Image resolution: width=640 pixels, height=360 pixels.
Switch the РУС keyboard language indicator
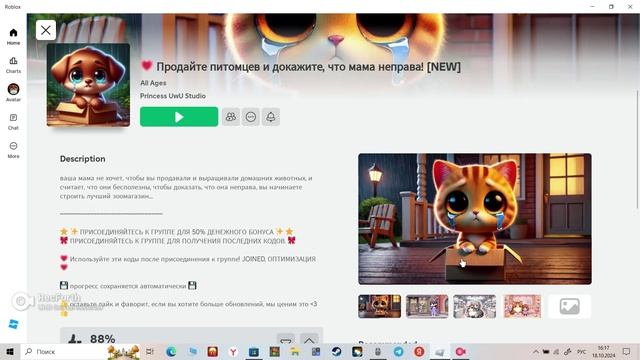581,351
